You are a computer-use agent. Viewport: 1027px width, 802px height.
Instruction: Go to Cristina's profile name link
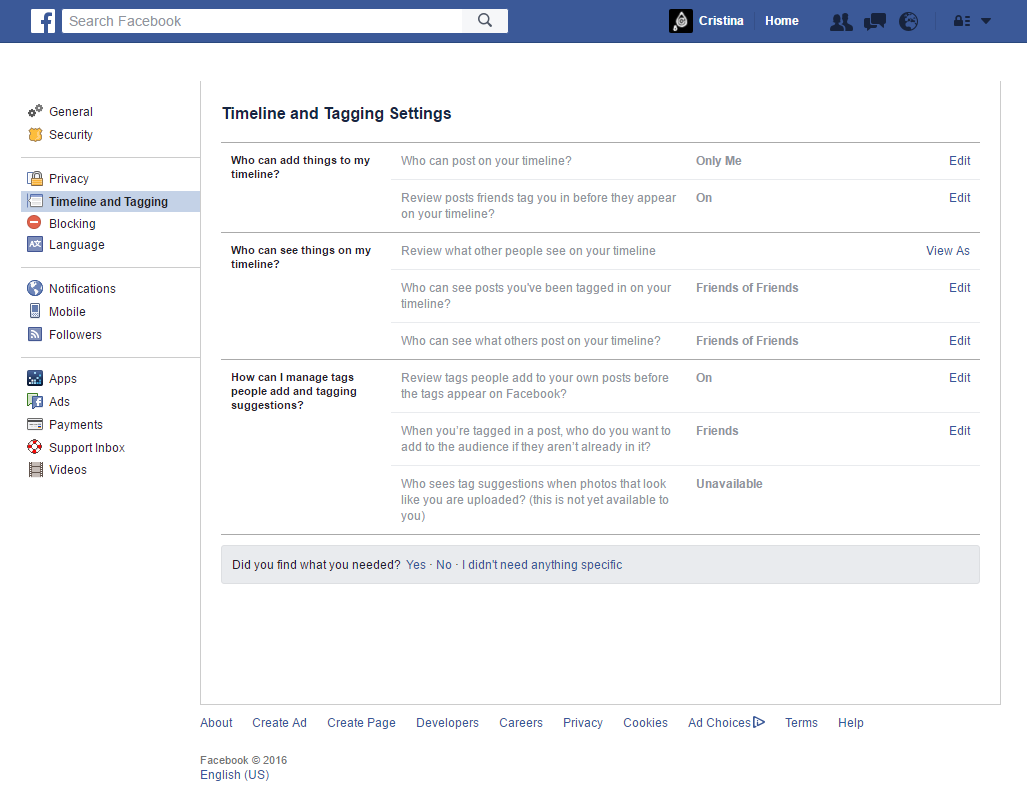point(720,21)
